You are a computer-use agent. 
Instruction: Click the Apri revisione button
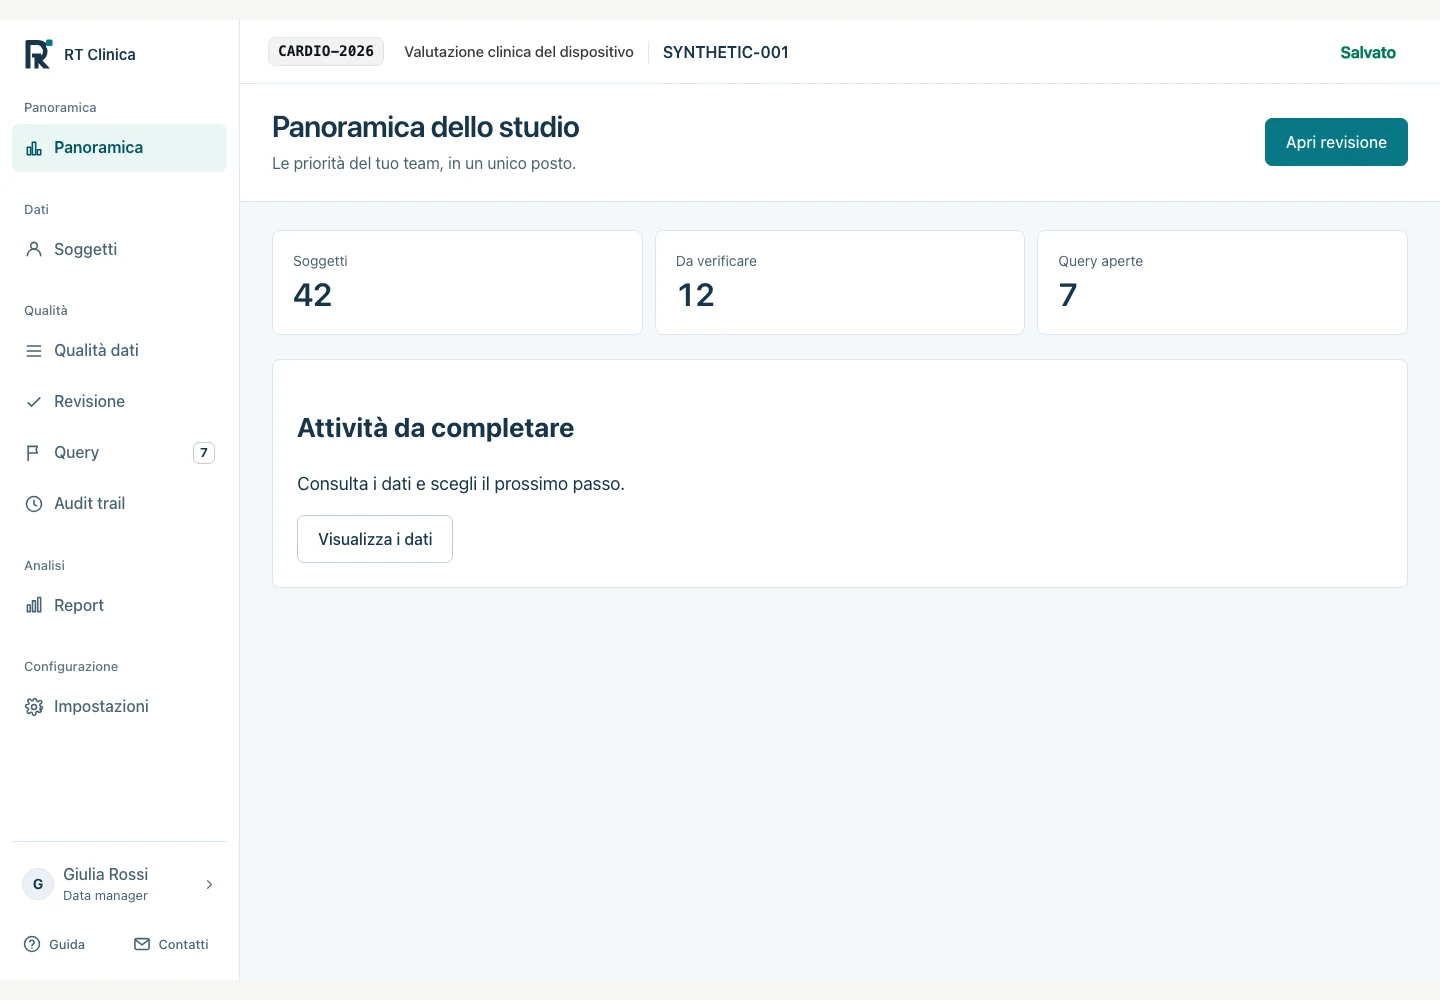(x=1336, y=142)
